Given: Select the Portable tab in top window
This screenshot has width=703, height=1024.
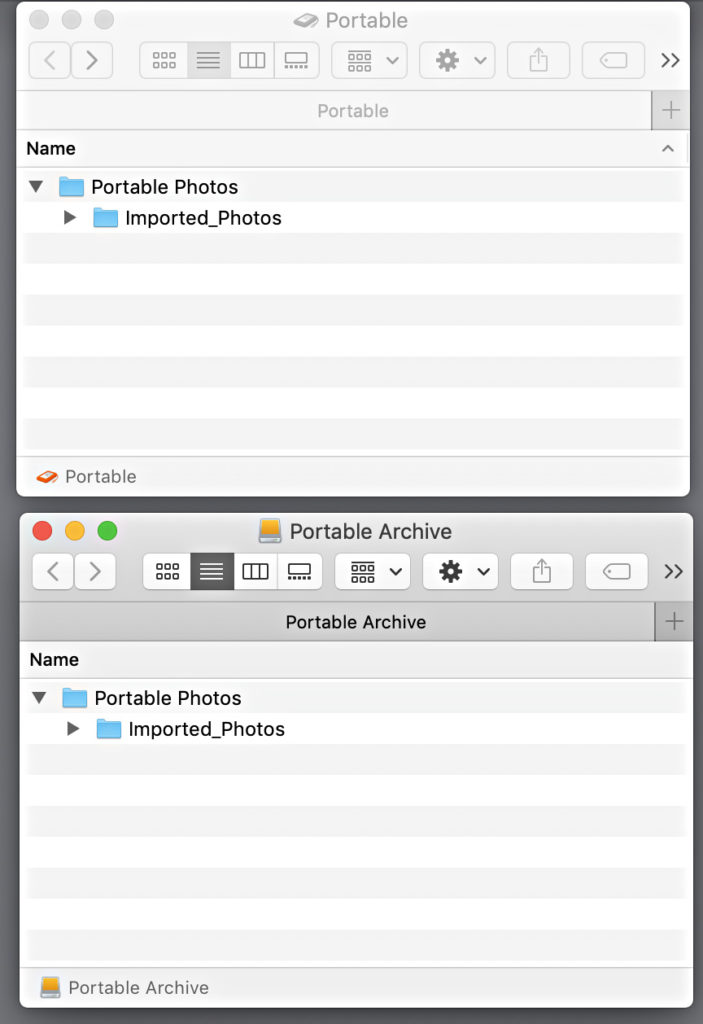Looking at the screenshot, I should [x=352, y=111].
